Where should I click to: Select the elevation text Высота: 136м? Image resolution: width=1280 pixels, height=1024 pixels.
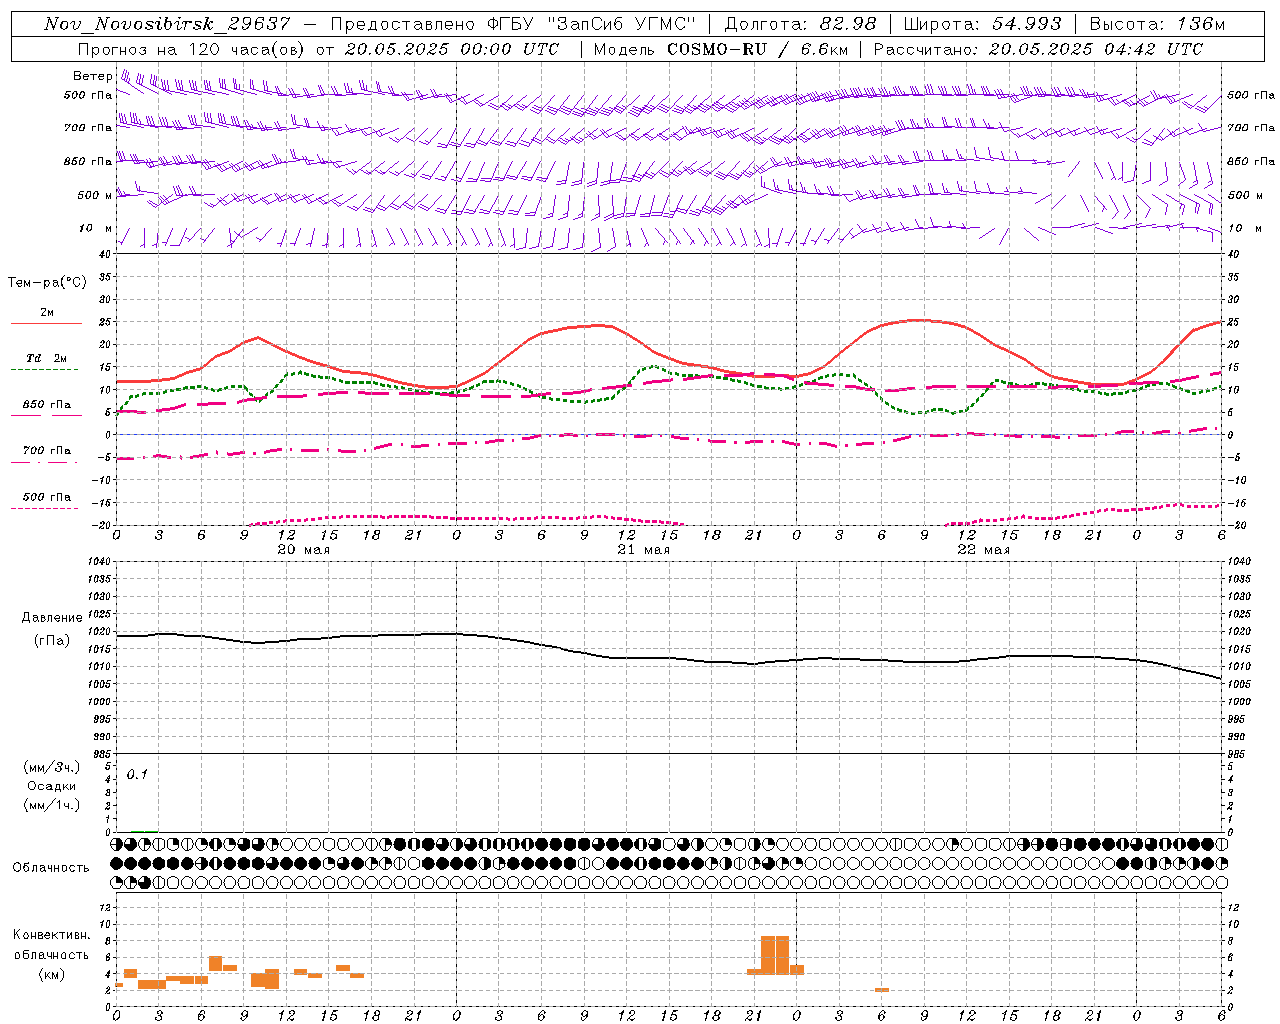(1157, 24)
